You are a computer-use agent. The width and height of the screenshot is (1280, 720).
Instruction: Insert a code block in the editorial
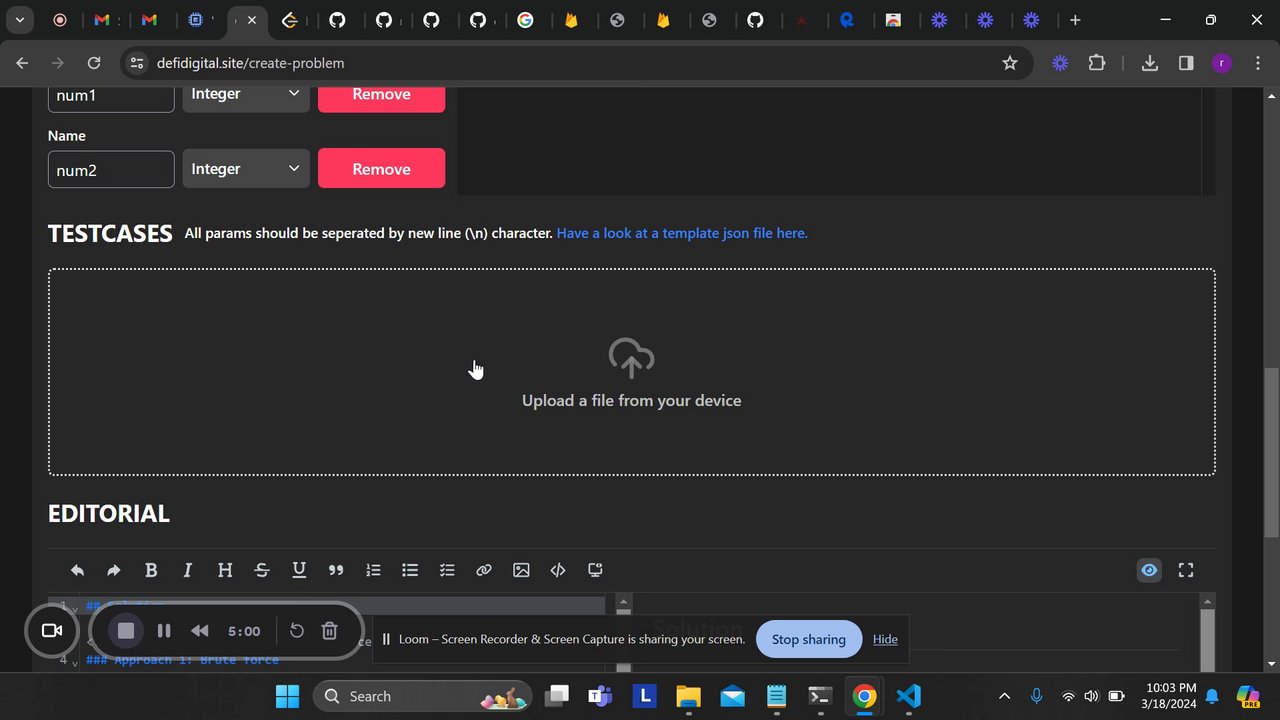595,570
